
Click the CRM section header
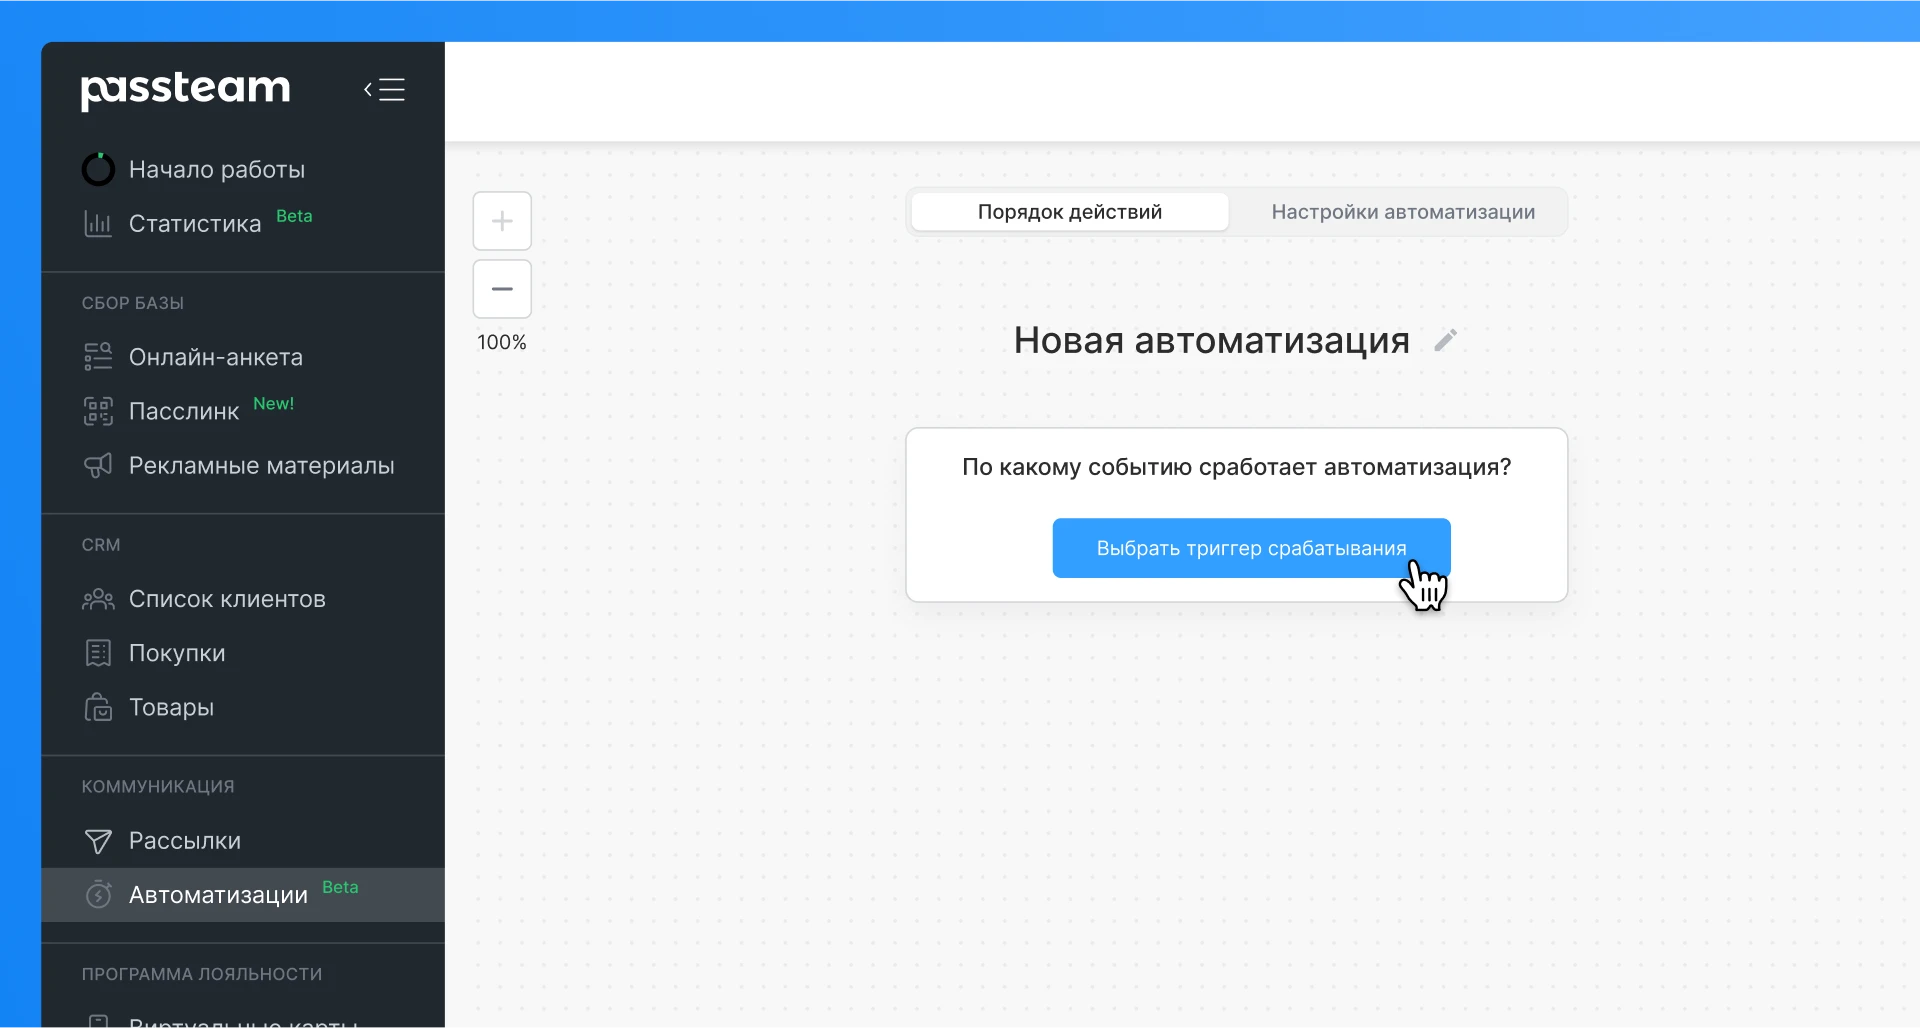tap(101, 545)
